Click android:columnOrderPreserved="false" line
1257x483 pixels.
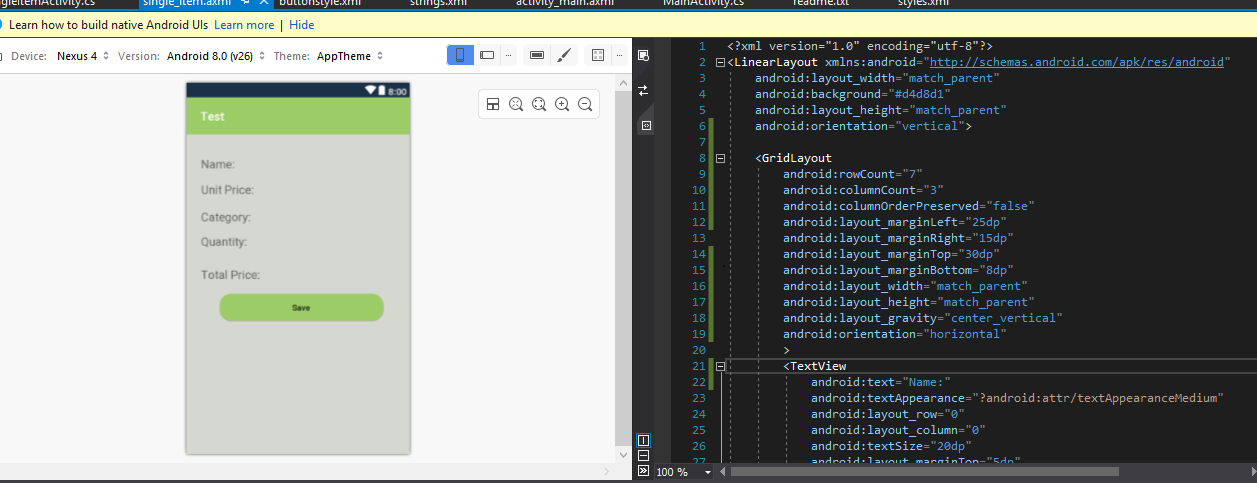pos(909,206)
